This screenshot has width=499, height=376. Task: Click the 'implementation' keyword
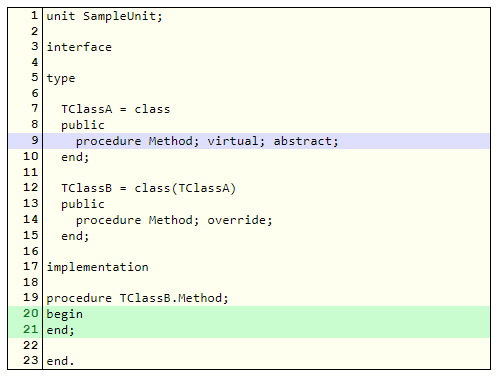coord(97,267)
